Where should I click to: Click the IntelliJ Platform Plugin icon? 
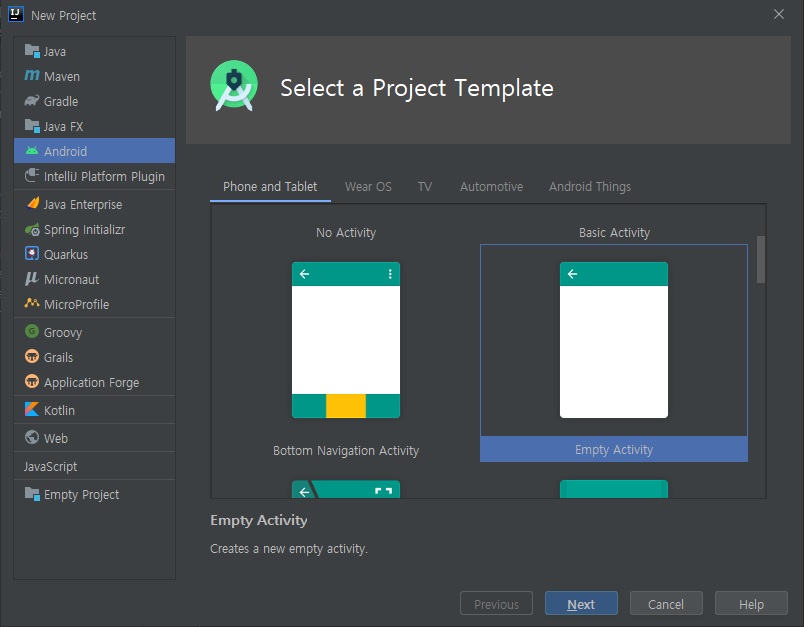coord(32,176)
